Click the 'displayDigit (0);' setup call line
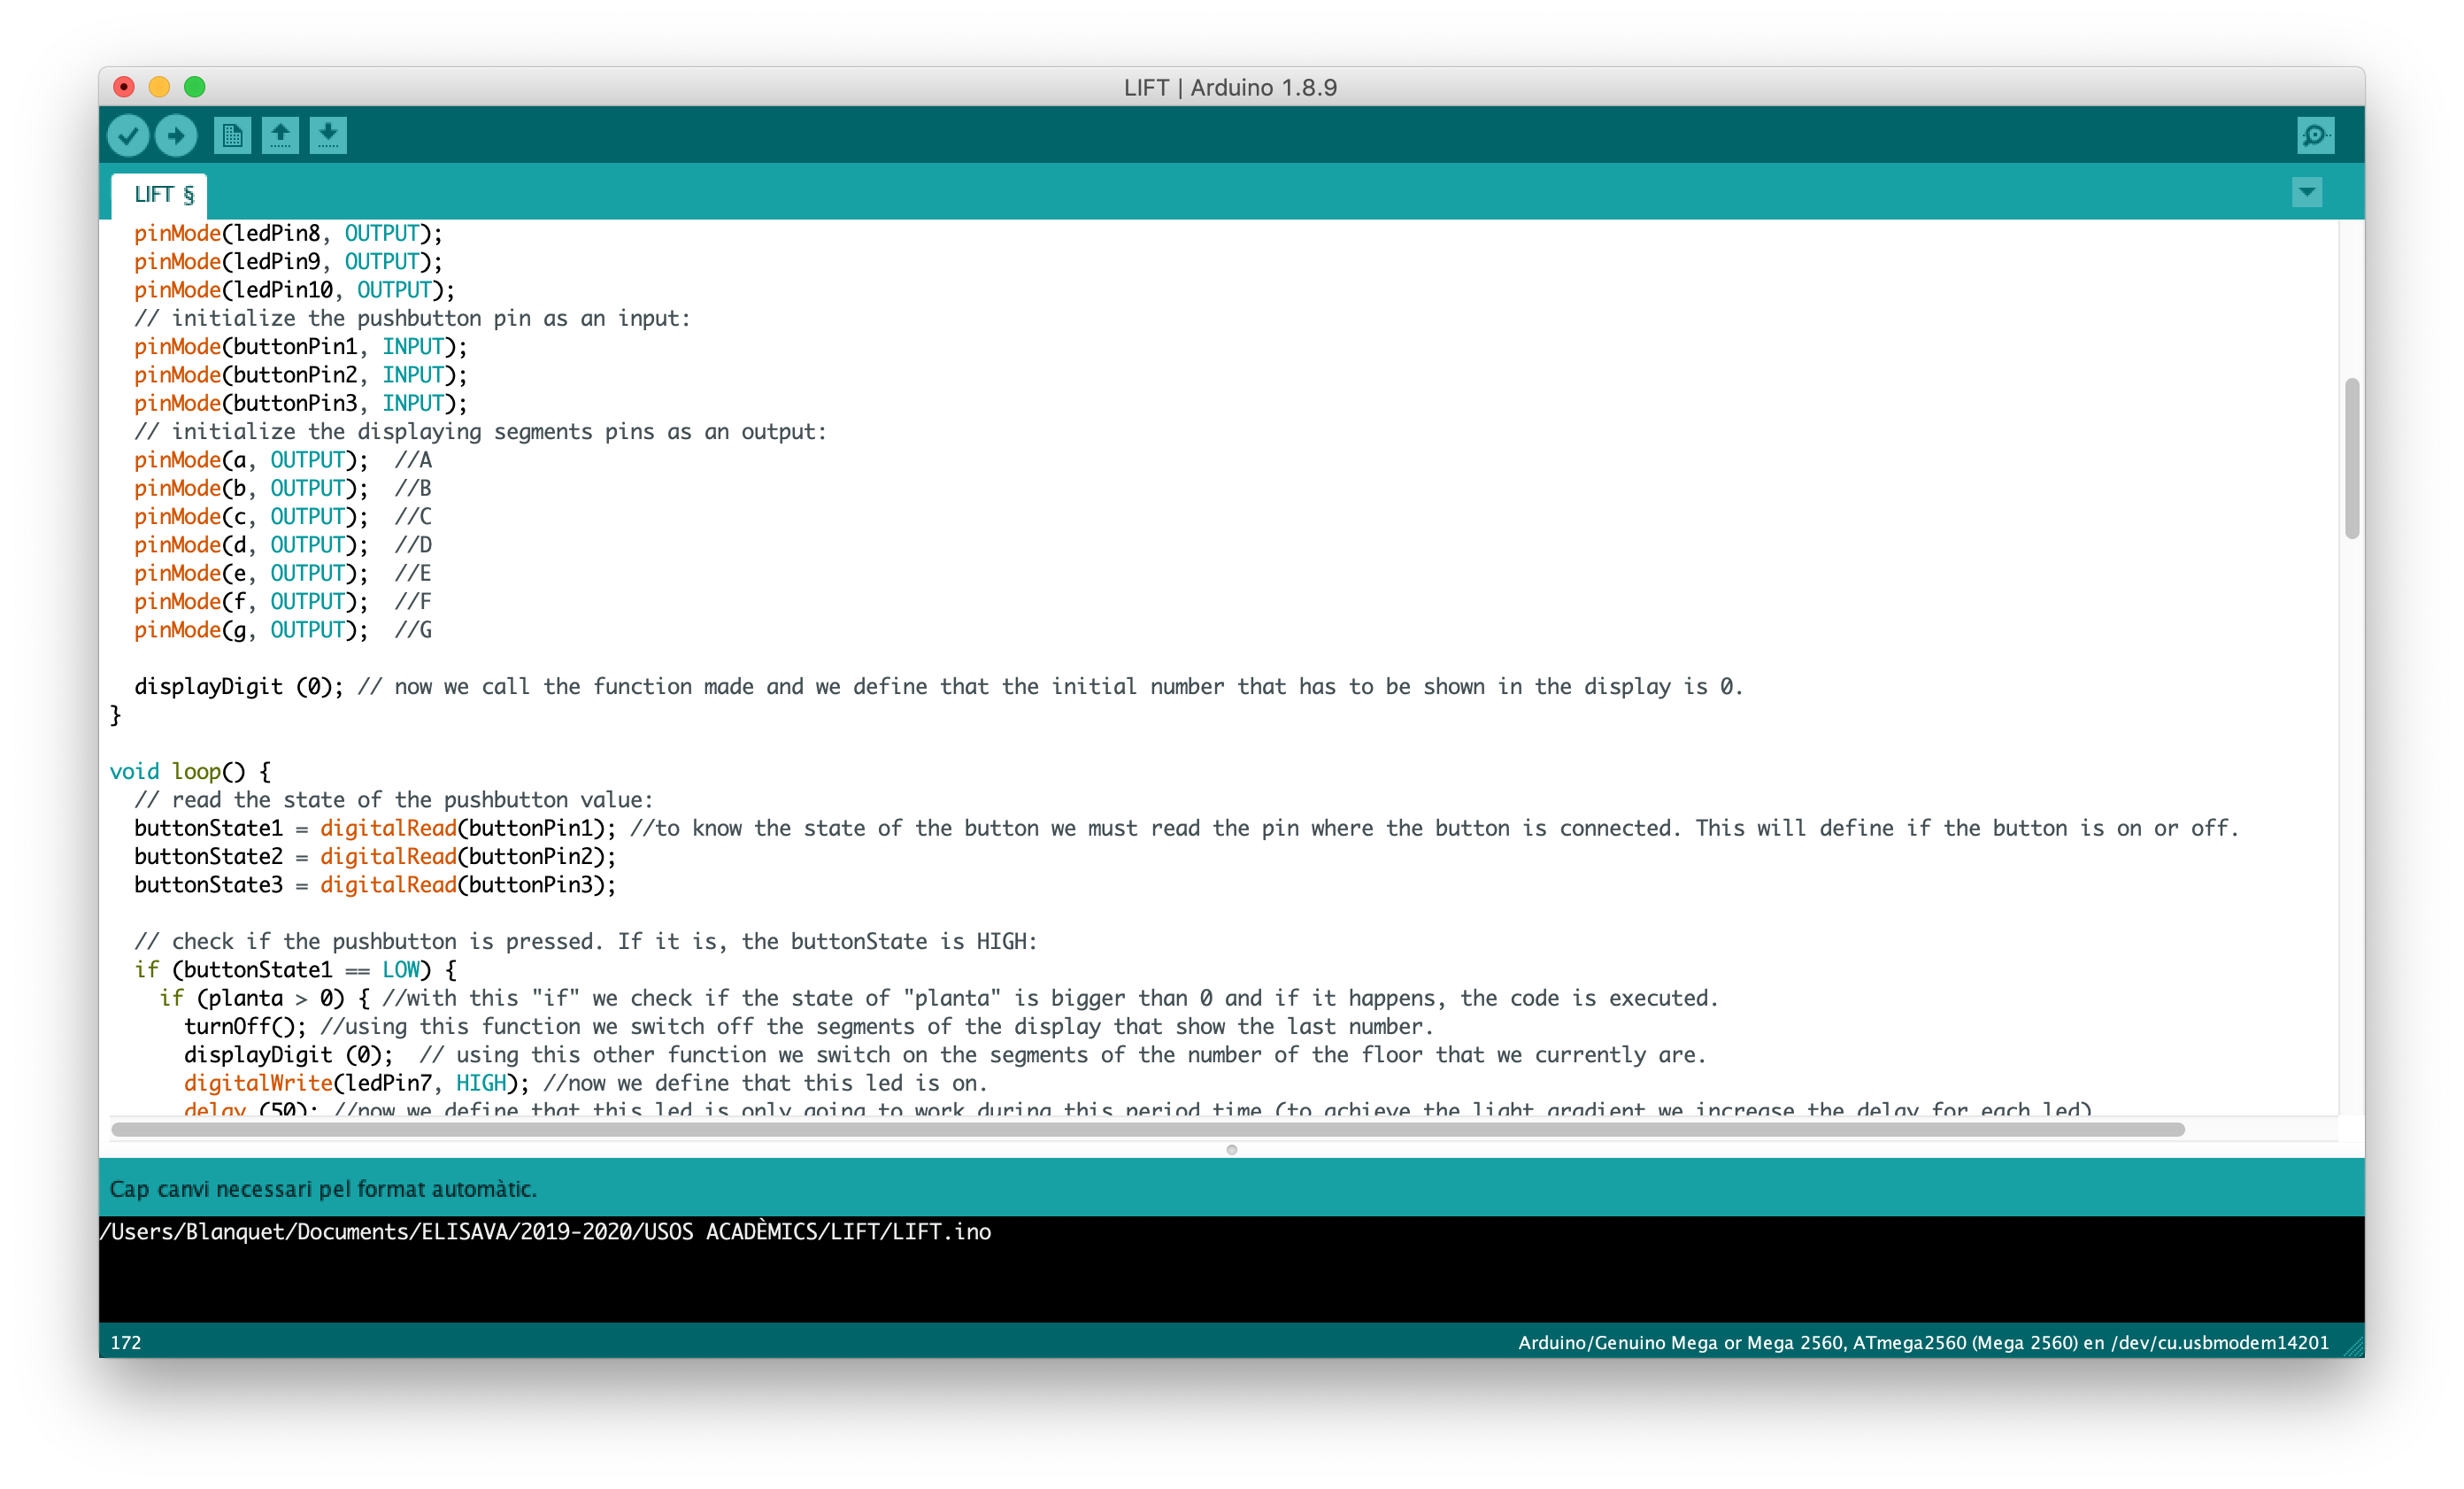 939,686
